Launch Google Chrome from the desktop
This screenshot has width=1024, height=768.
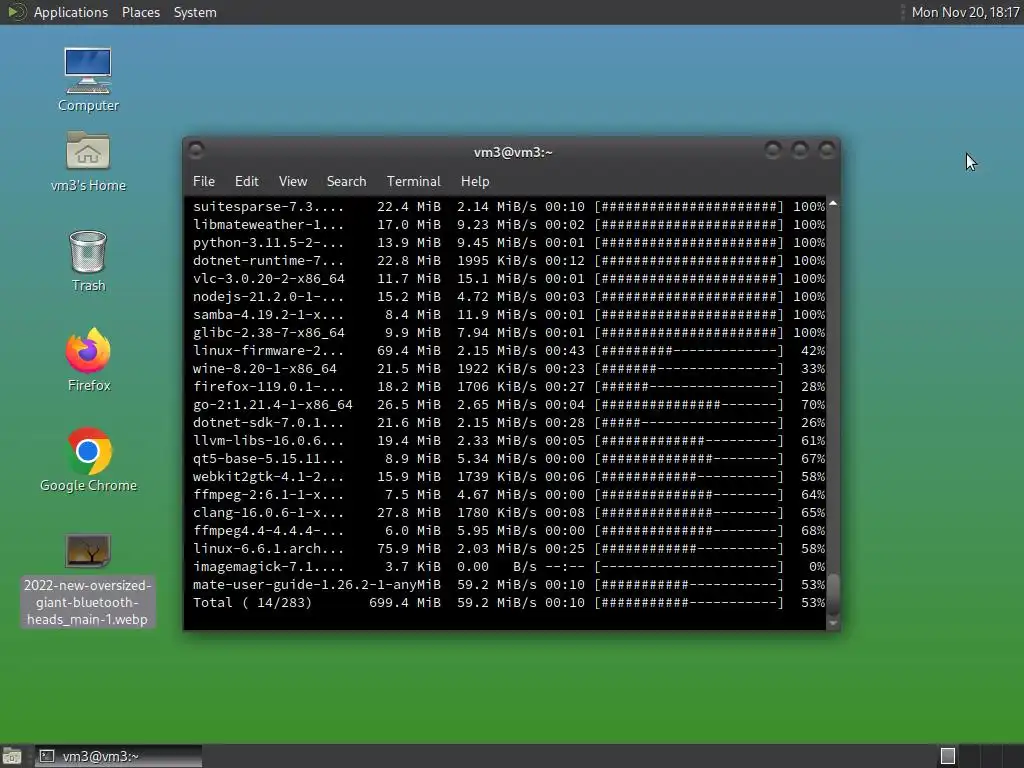(x=89, y=460)
